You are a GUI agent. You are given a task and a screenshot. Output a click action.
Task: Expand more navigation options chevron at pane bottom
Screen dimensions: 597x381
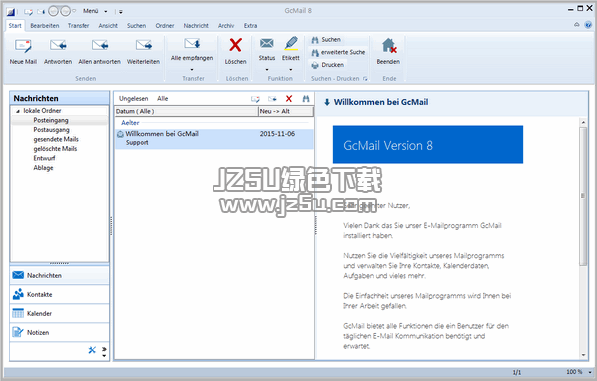click(x=104, y=349)
